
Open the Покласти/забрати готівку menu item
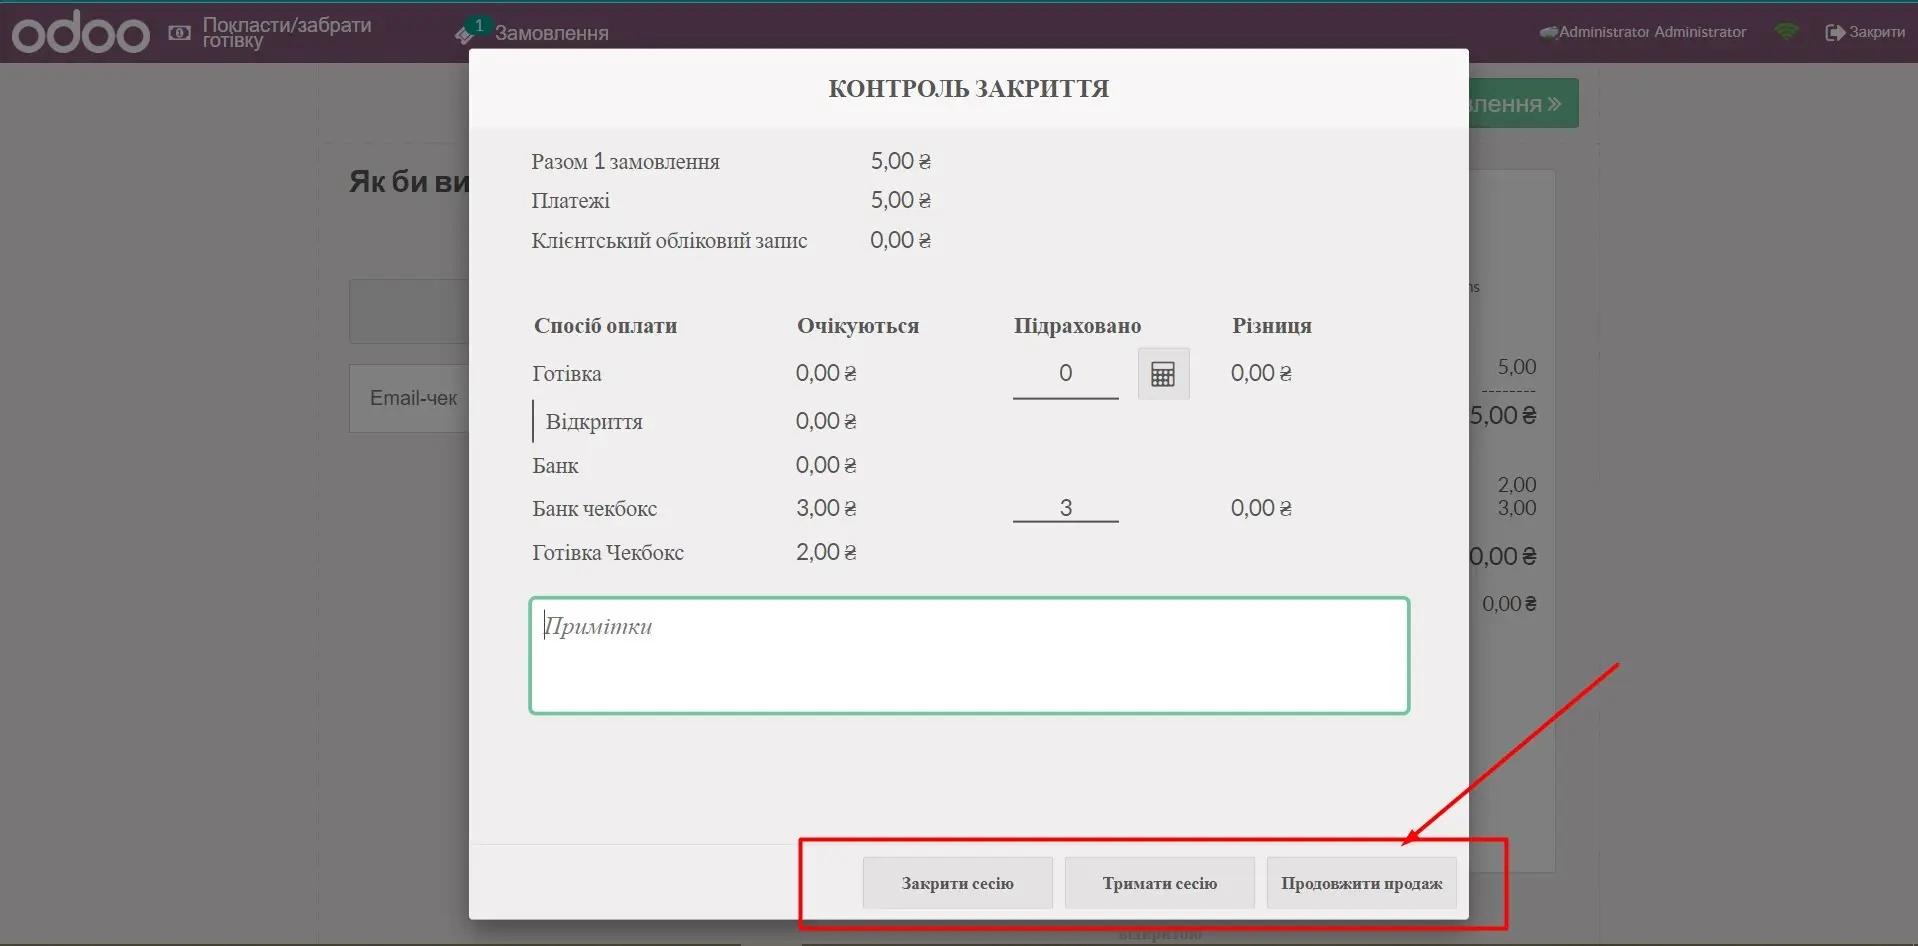[x=286, y=32]
